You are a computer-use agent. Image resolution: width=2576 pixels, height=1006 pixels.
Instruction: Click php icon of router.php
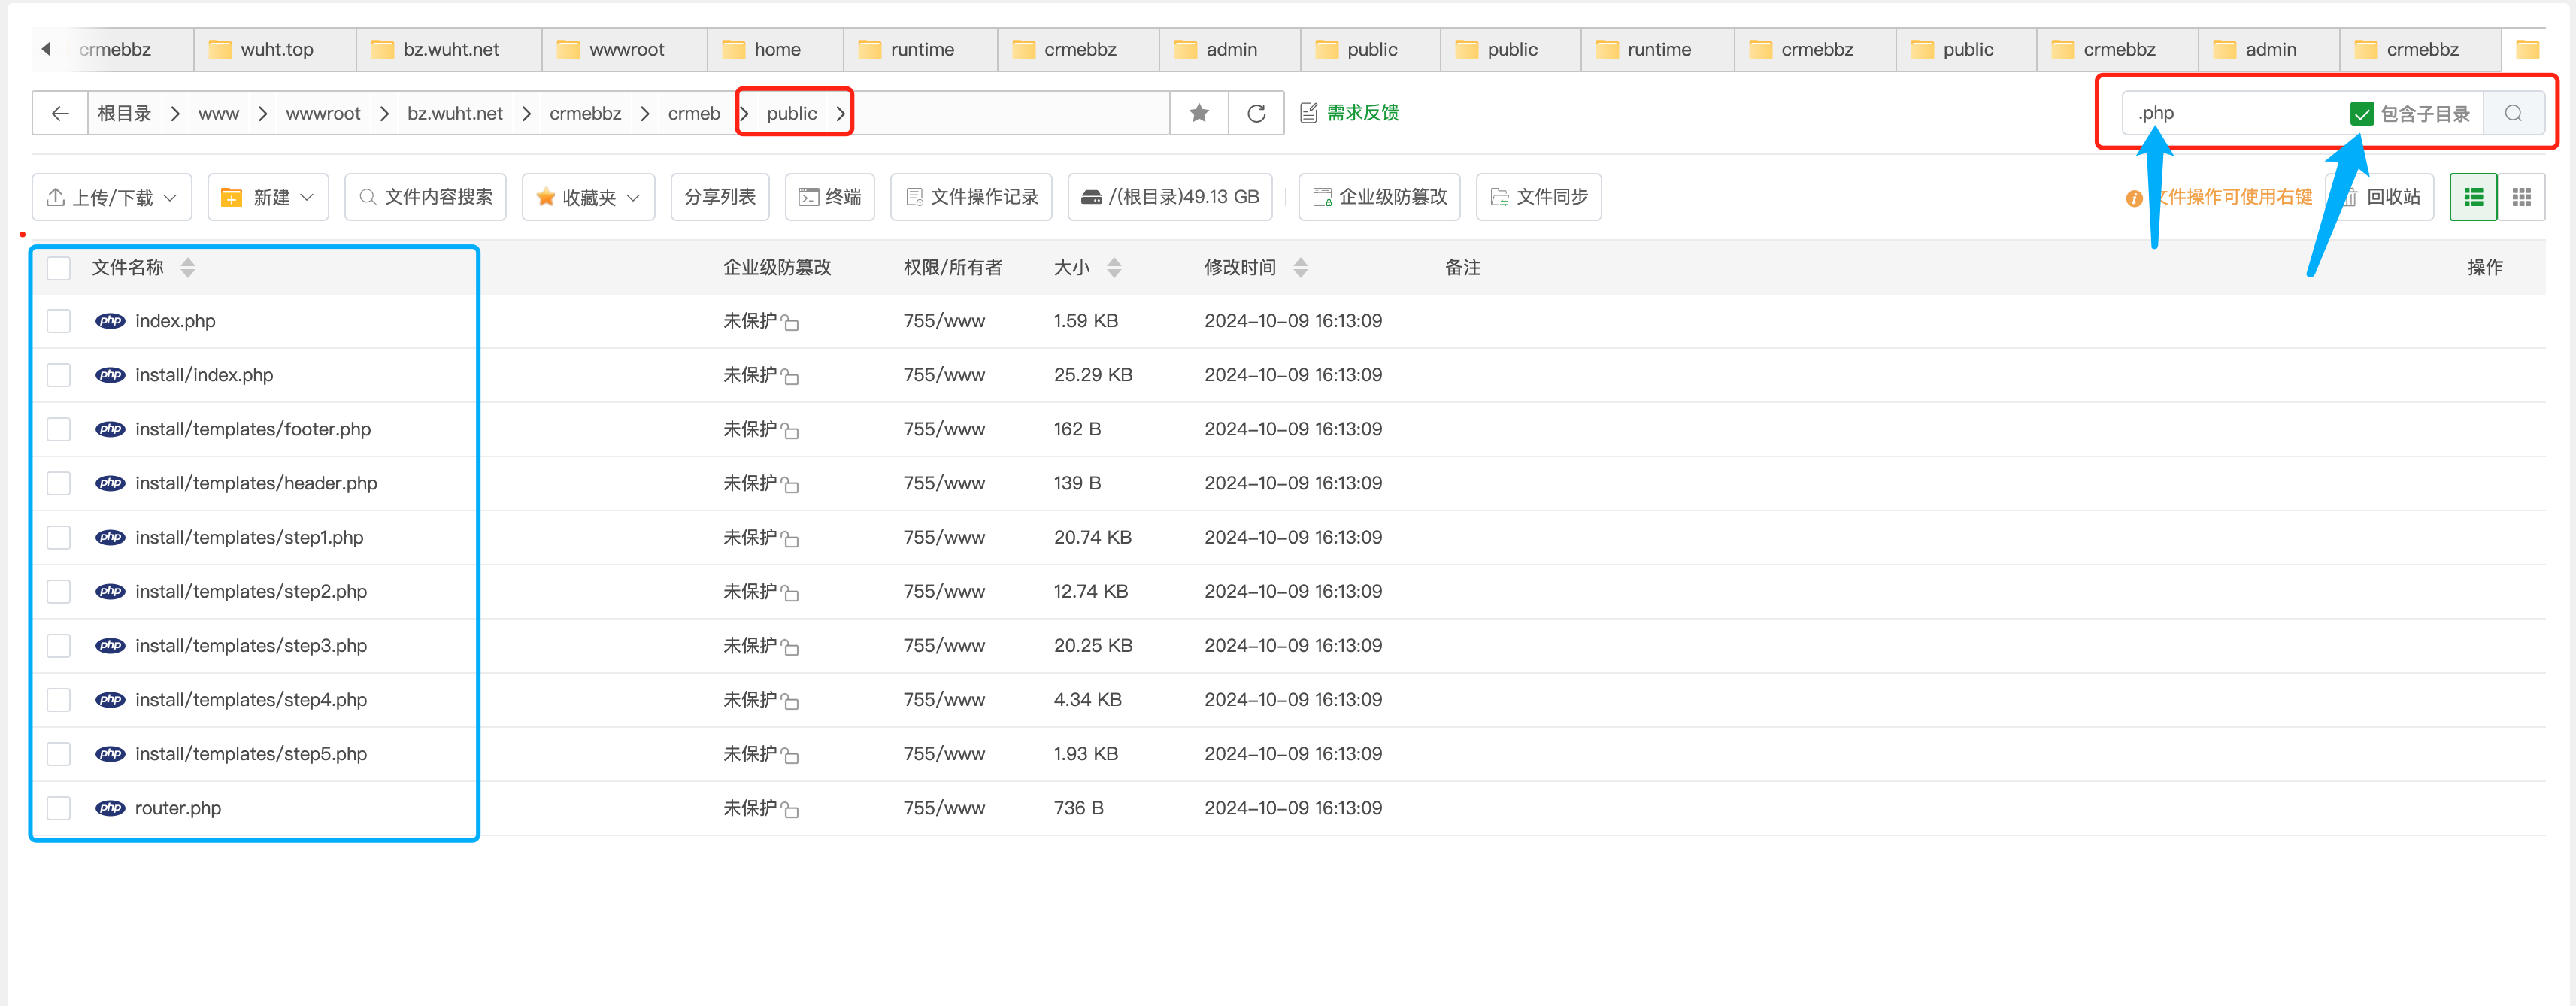(110, 808)
